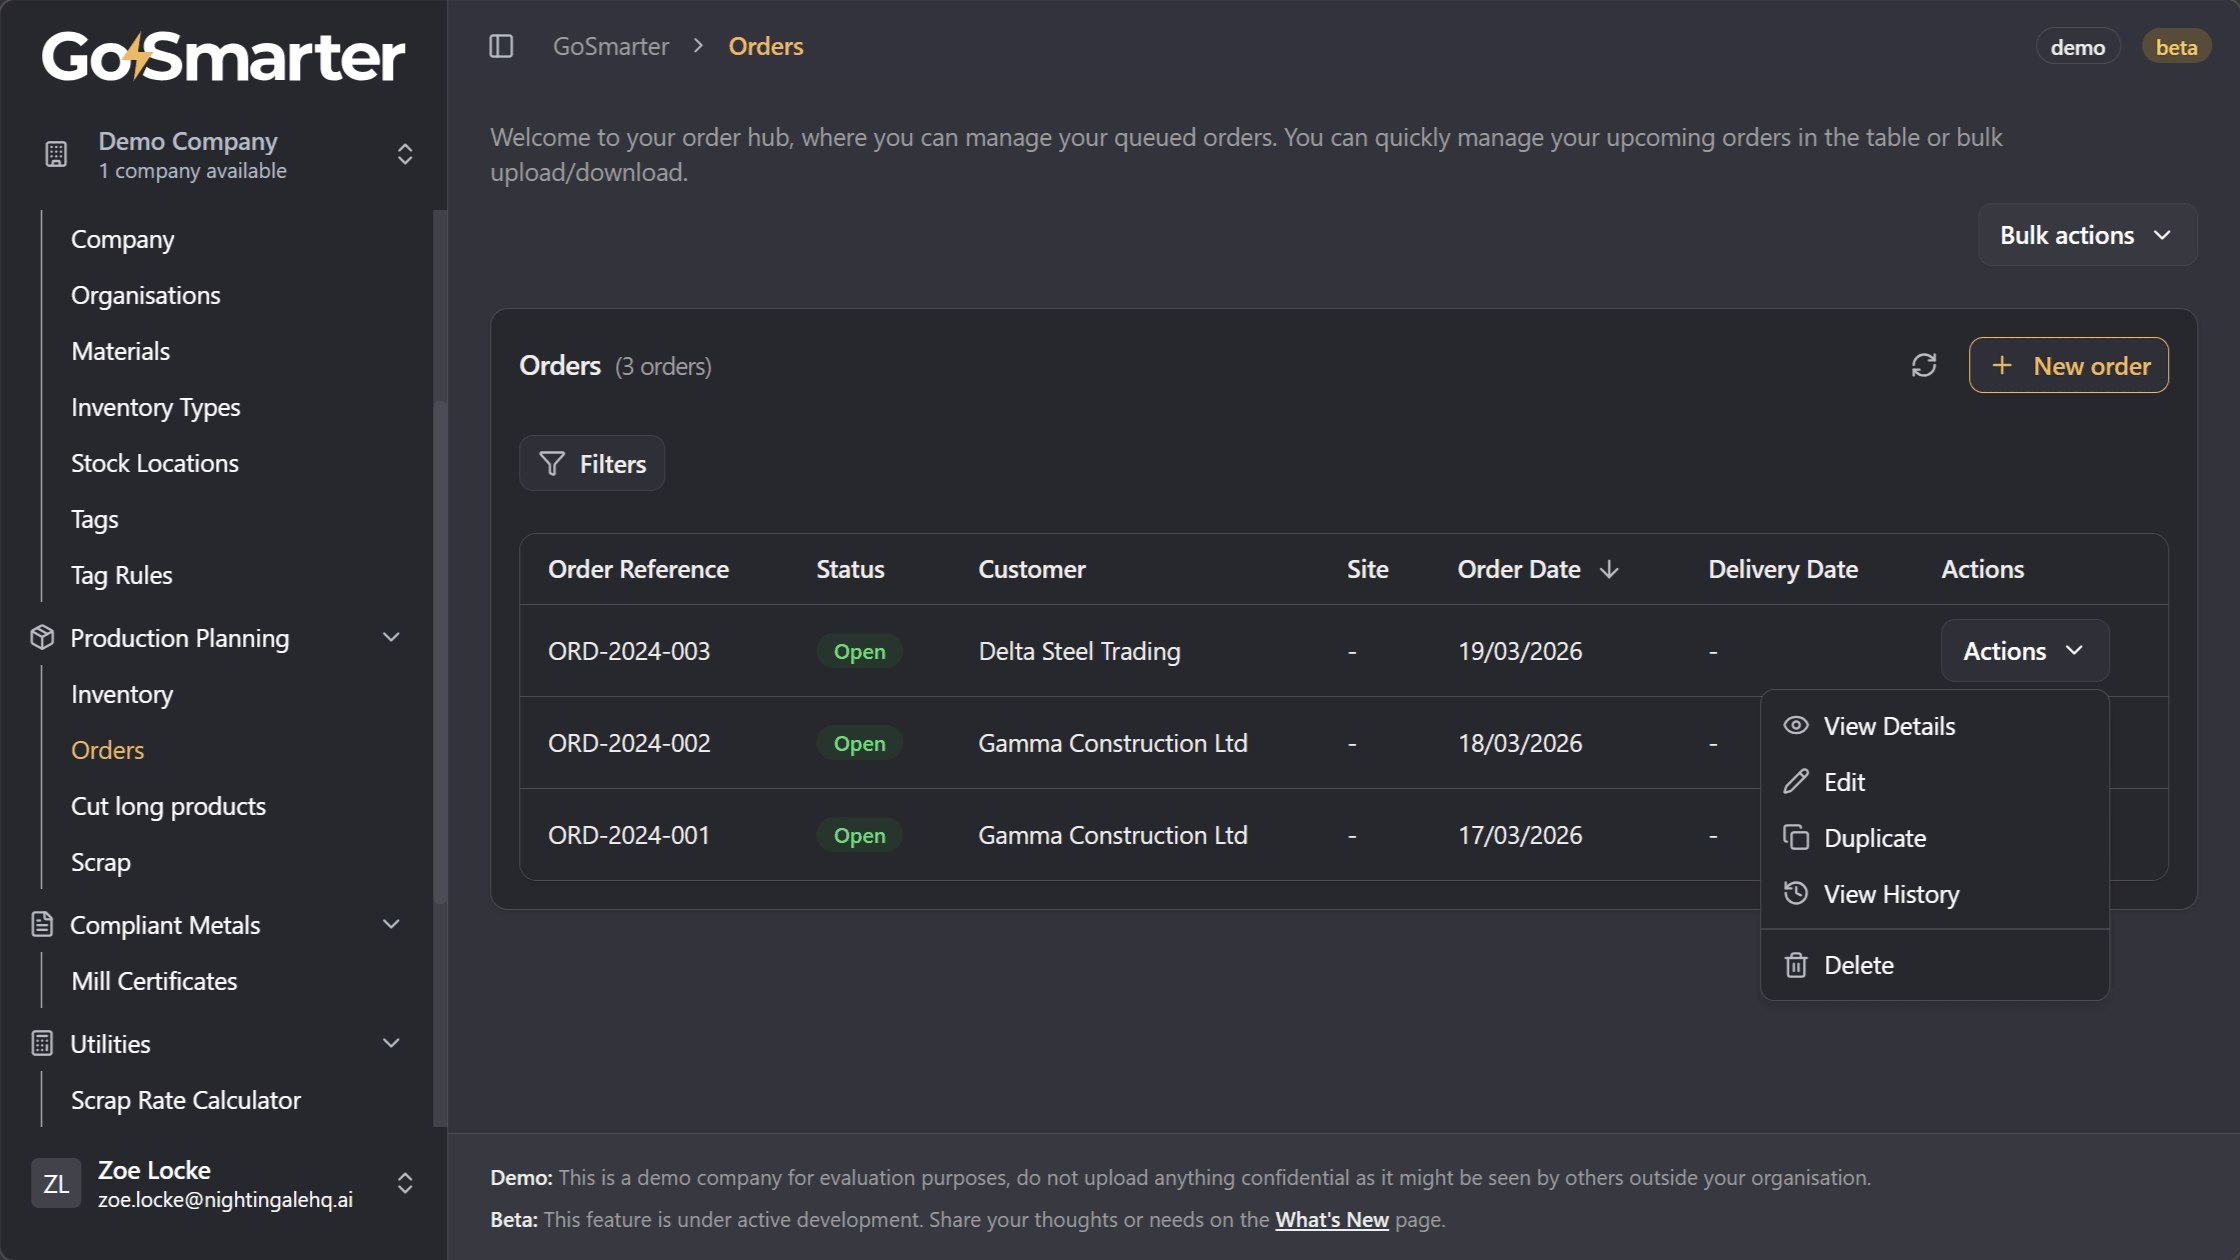
Task: Click the GoSmarter logo
Action: (x=223, y=56)
